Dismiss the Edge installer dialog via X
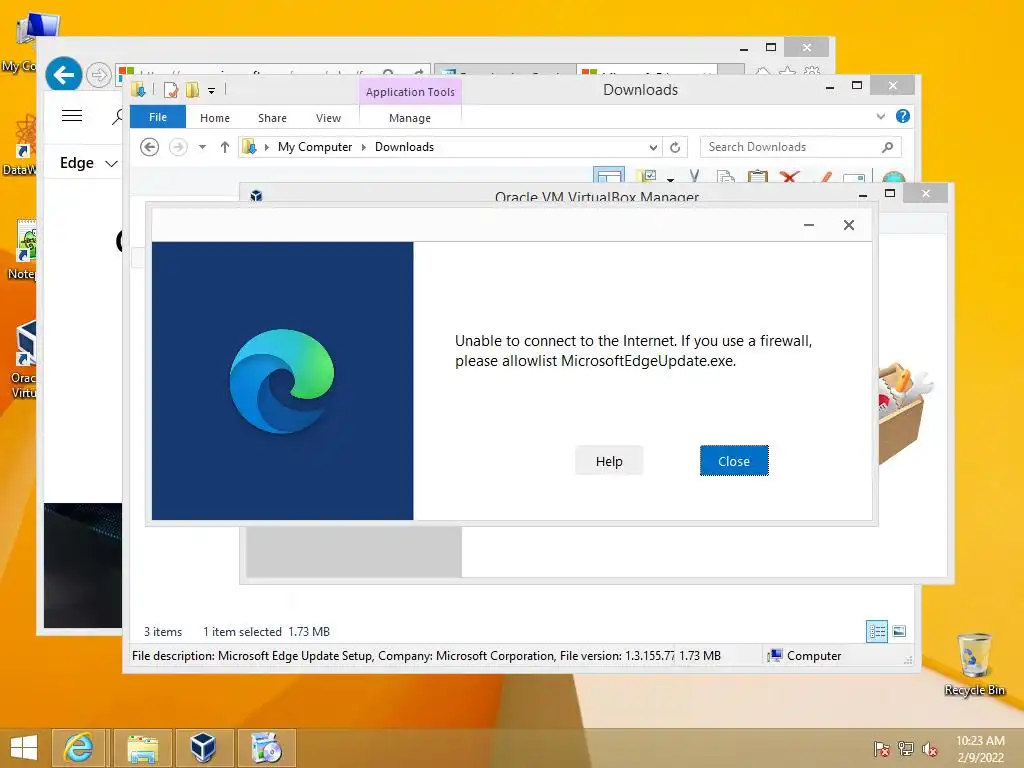1024x768 pixels. (x=848, y=225)
